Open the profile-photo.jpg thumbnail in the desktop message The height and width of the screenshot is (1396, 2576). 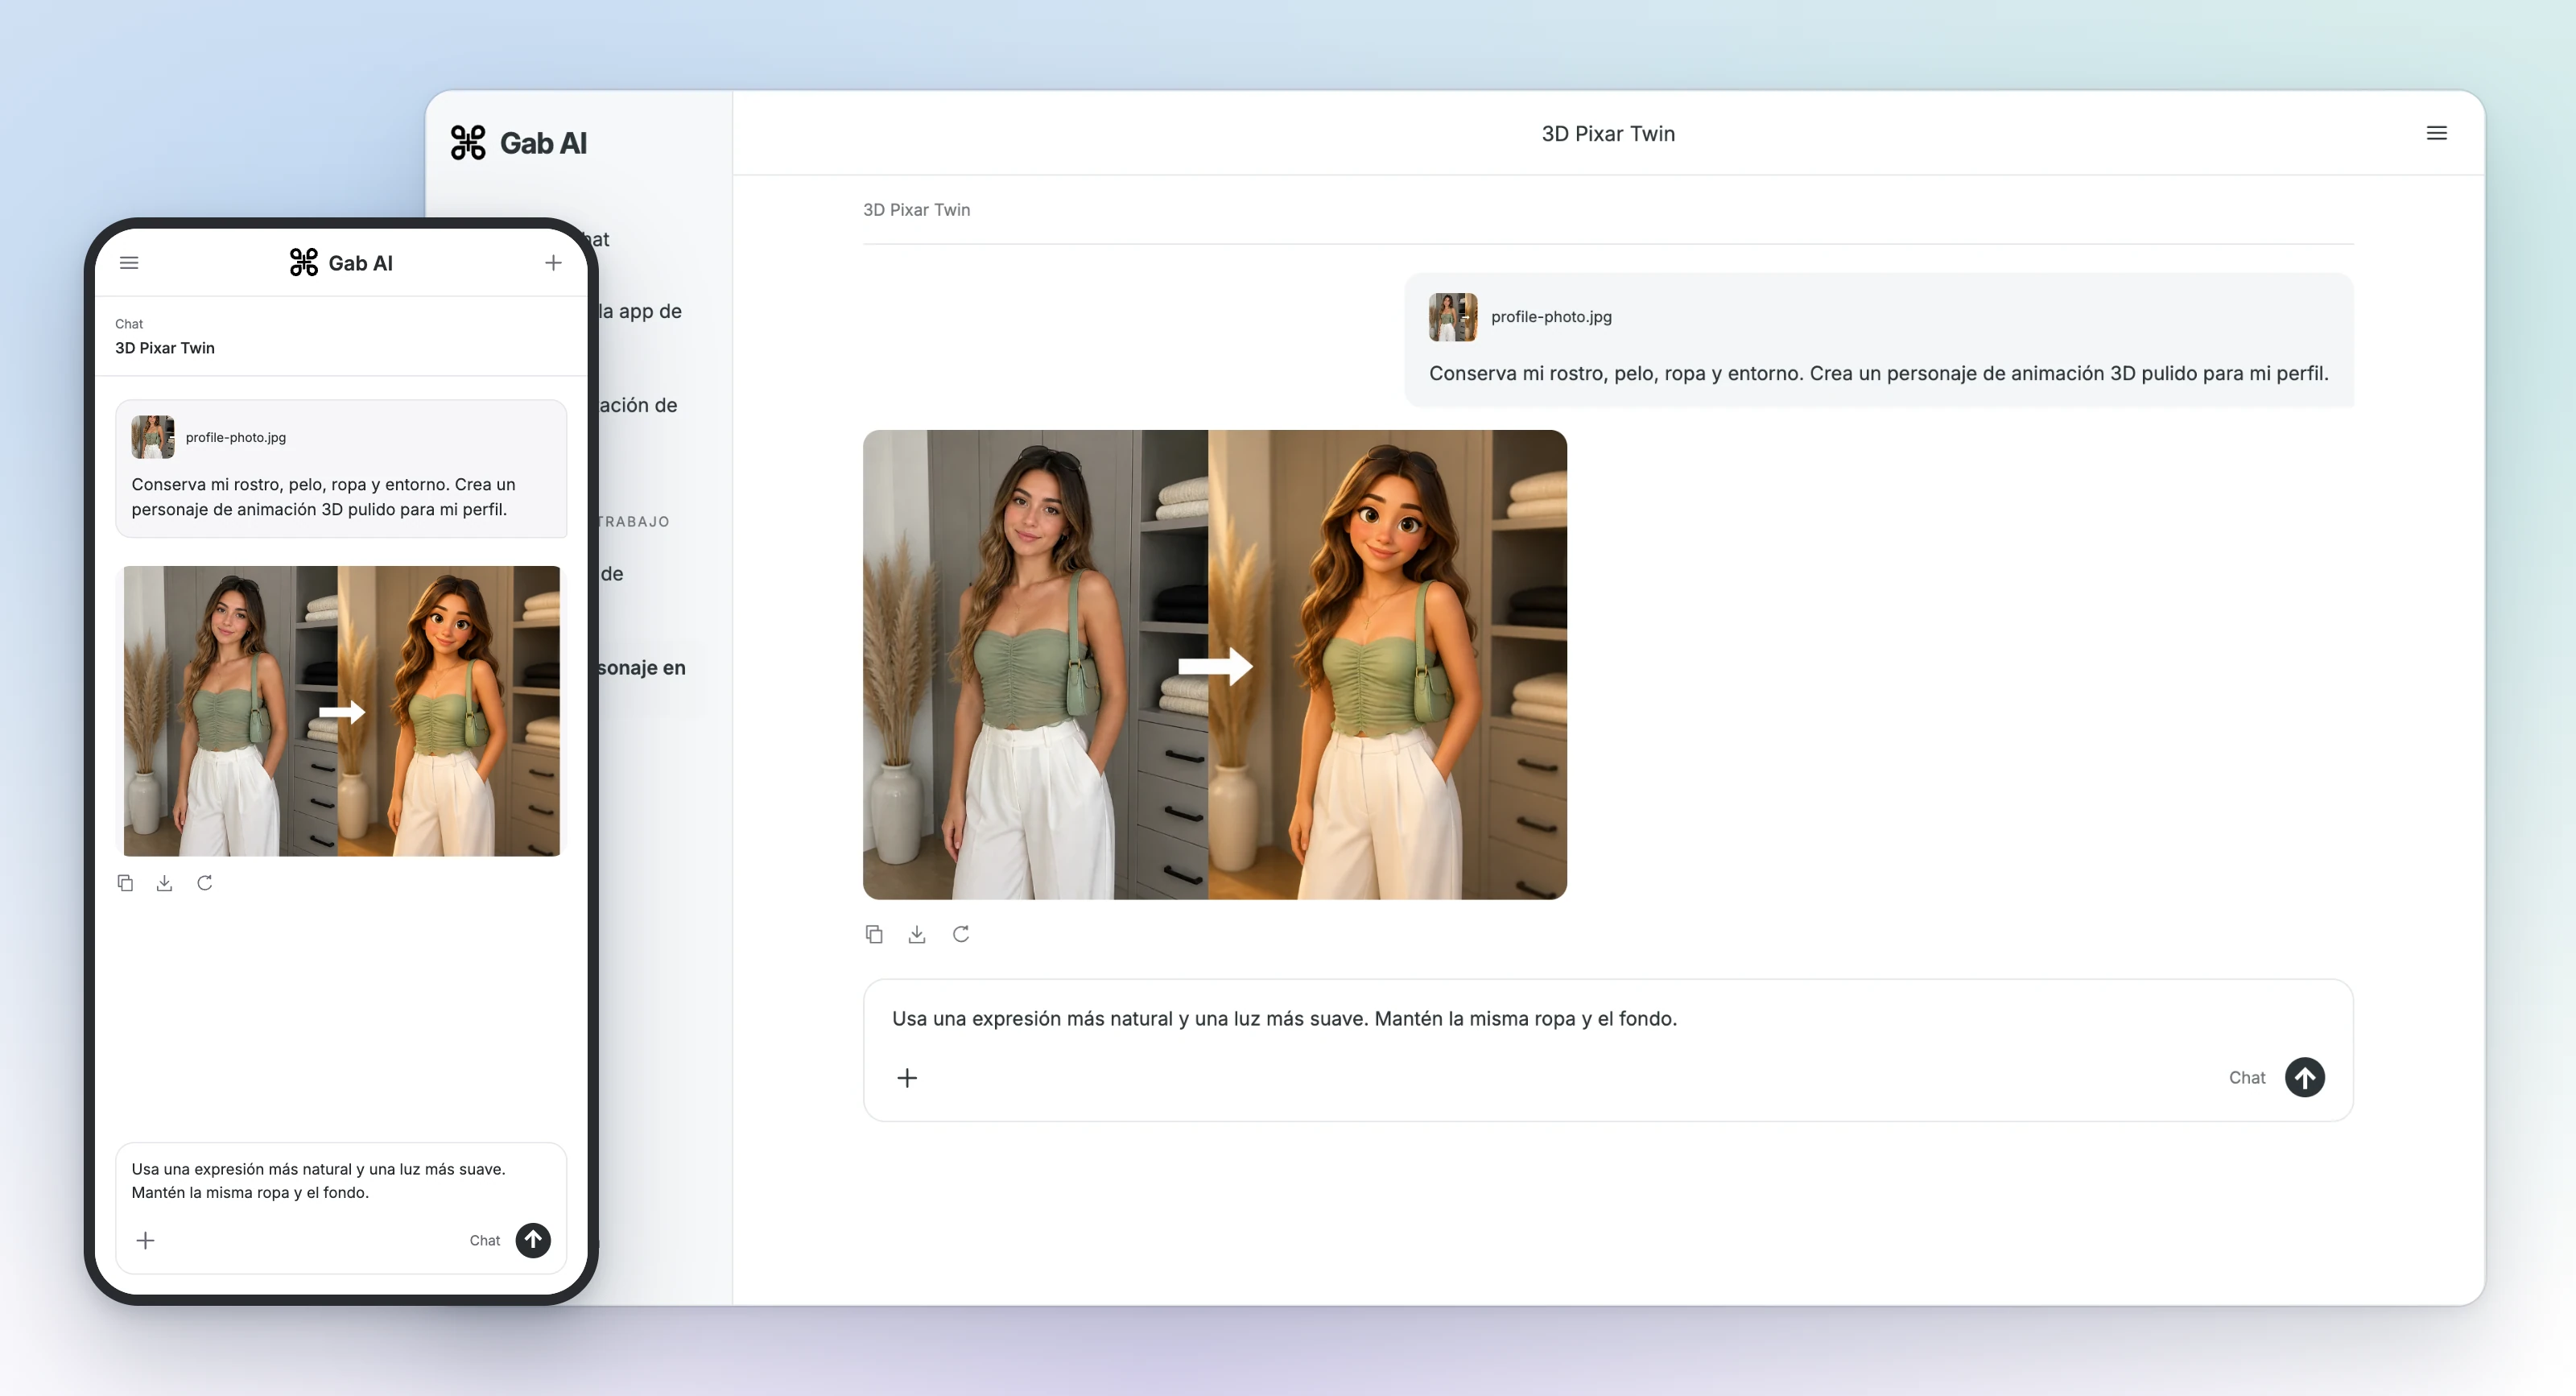point(1453,317)
